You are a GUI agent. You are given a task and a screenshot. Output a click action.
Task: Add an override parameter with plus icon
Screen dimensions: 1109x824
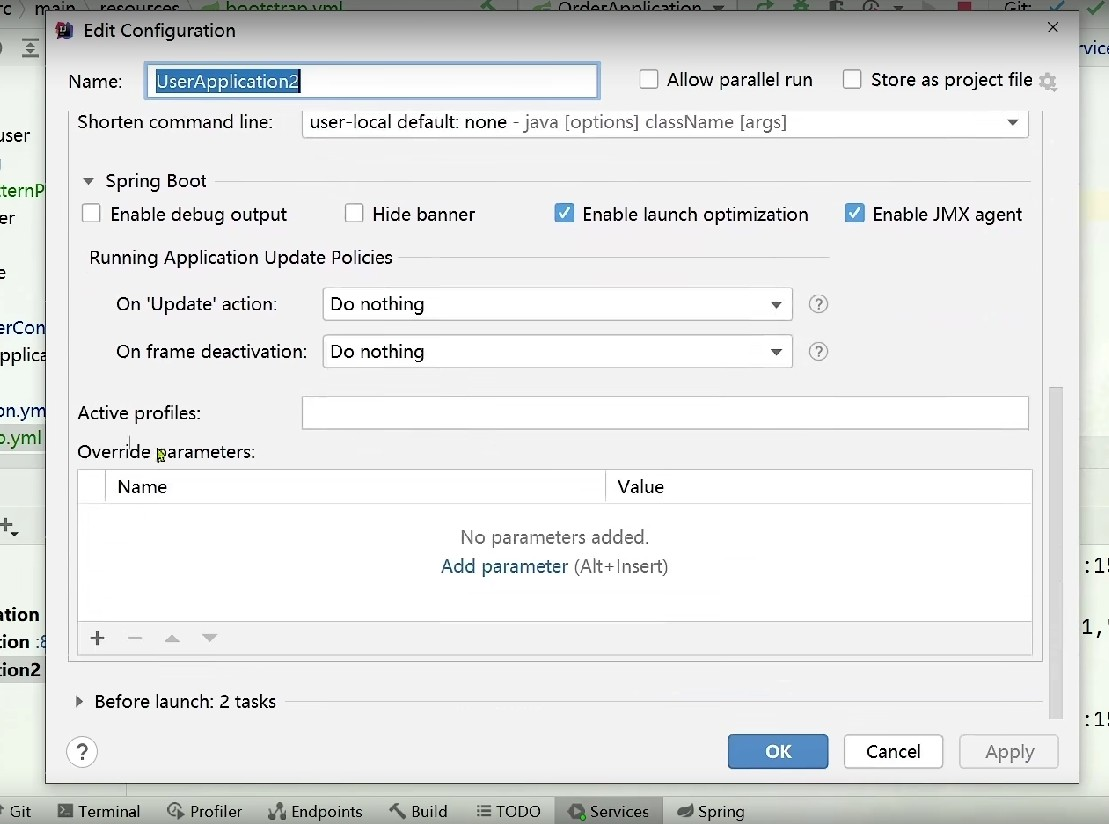[x=98, y=638]
